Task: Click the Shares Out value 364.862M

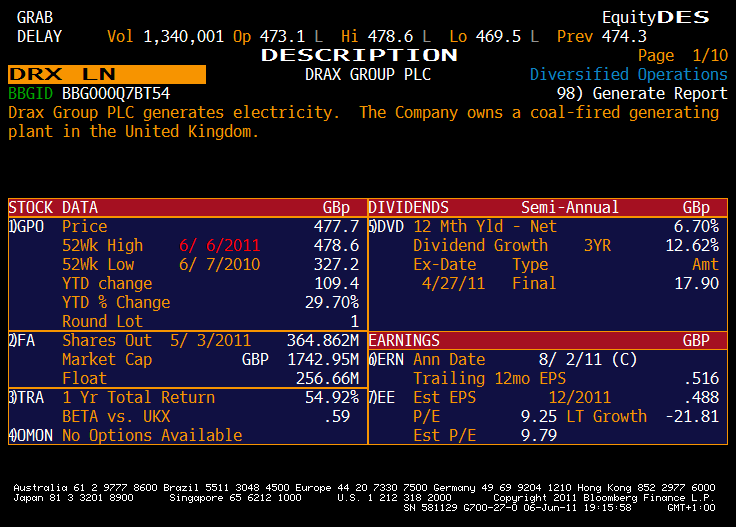Action: point(323,341)
